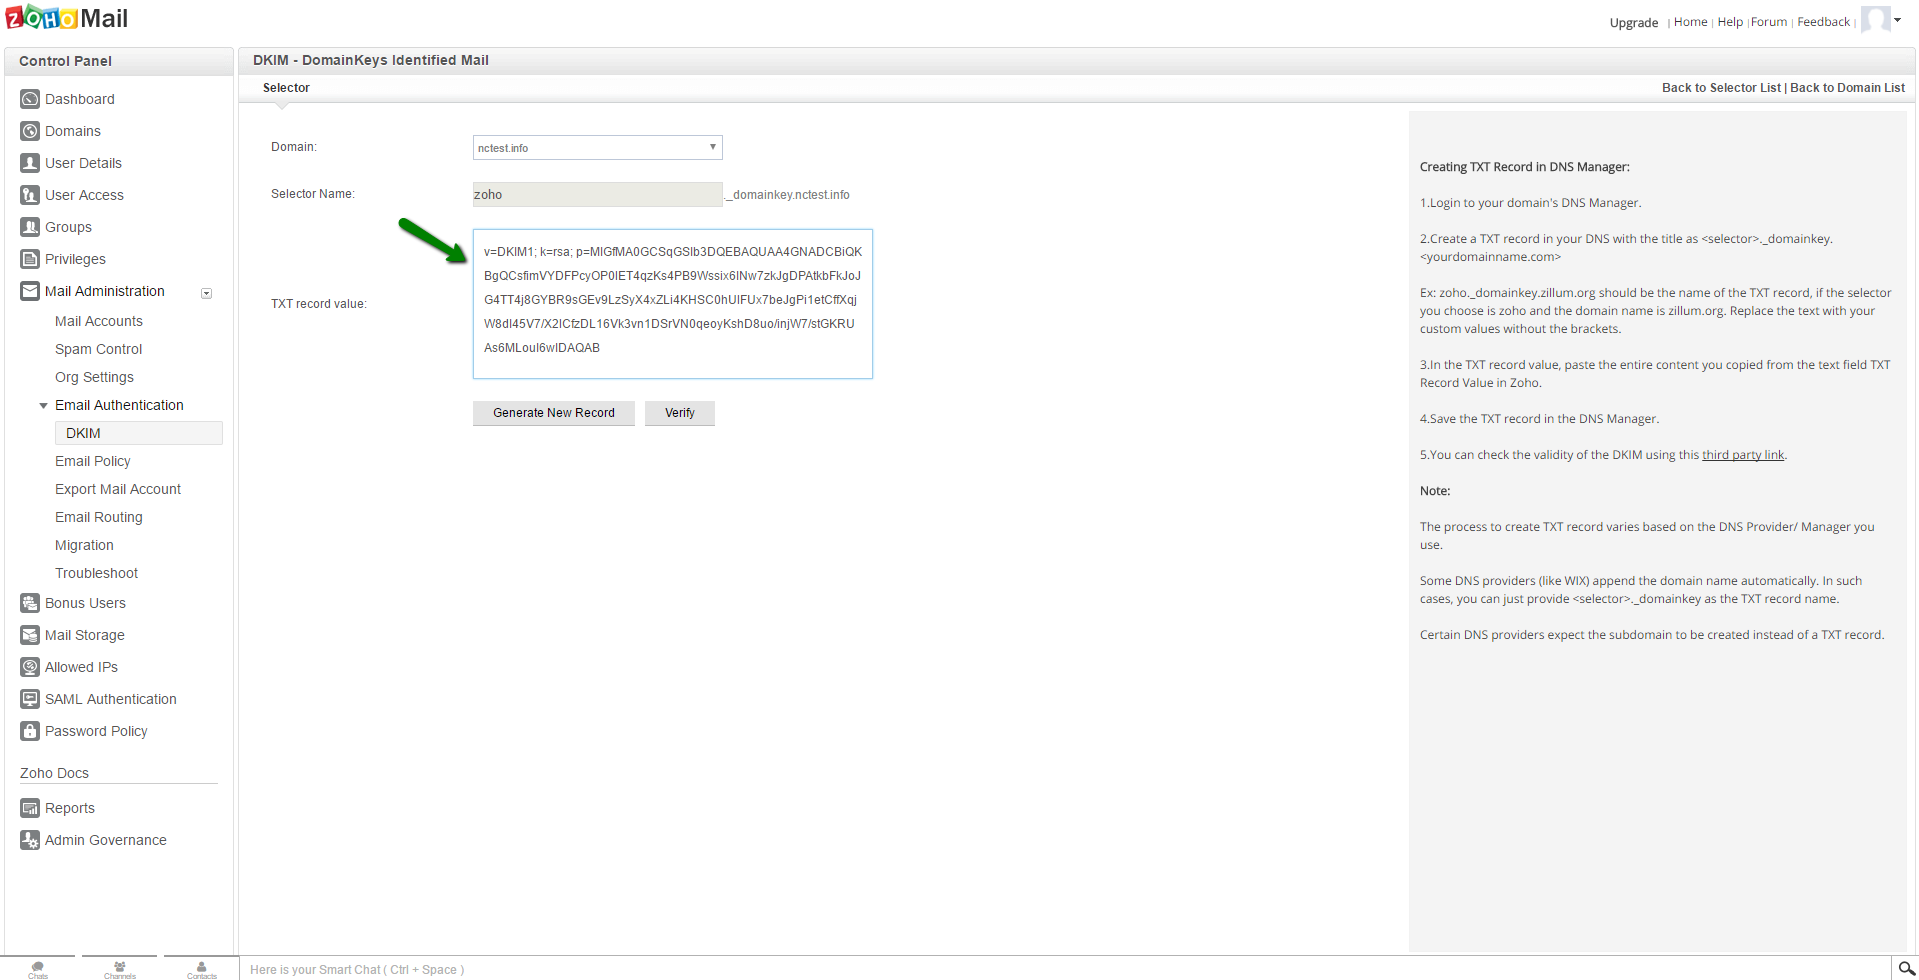Open the Password Policy label
1919x980 pixels.
tap(96, 731)
